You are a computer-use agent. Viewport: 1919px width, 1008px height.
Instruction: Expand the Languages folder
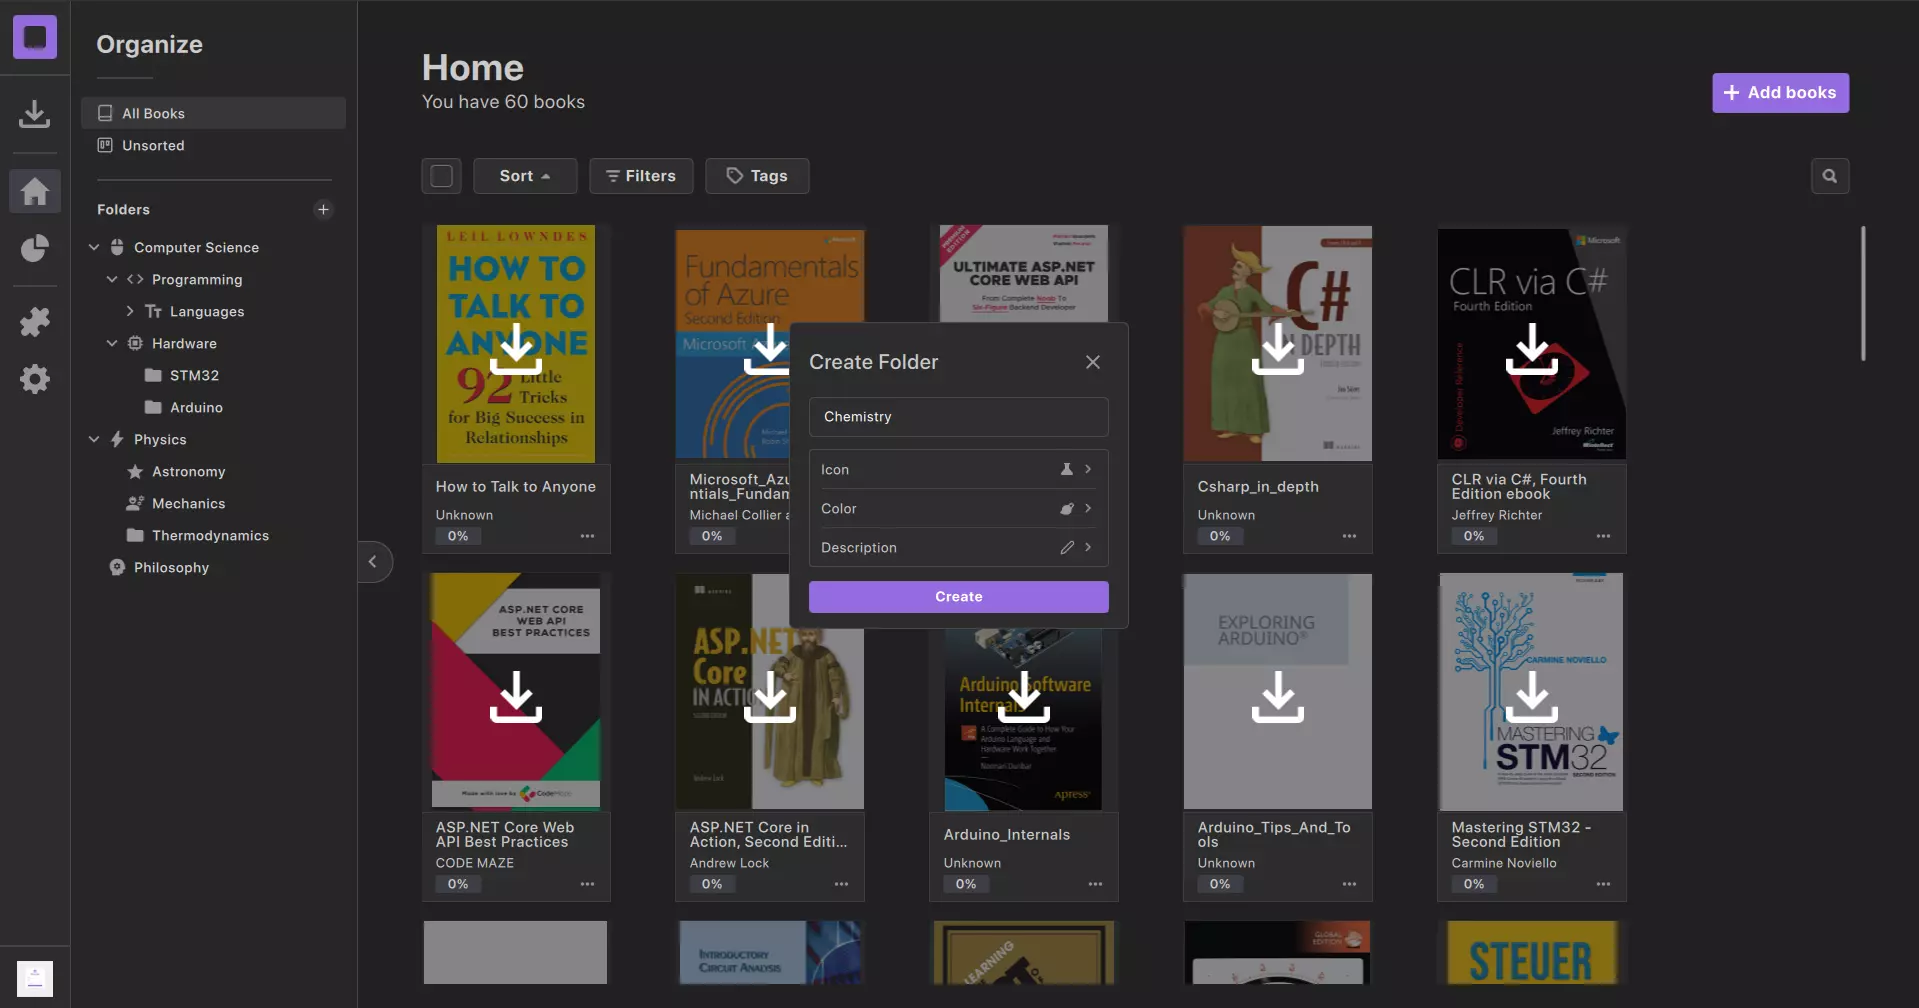pyautogui.click(x=130, y=311)
